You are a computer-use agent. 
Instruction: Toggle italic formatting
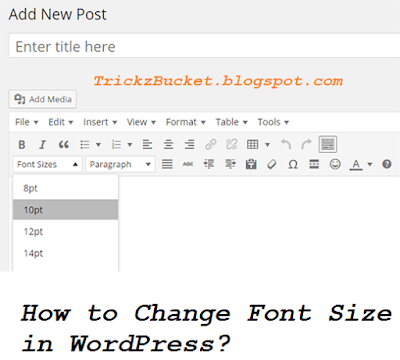coord(42,145)
